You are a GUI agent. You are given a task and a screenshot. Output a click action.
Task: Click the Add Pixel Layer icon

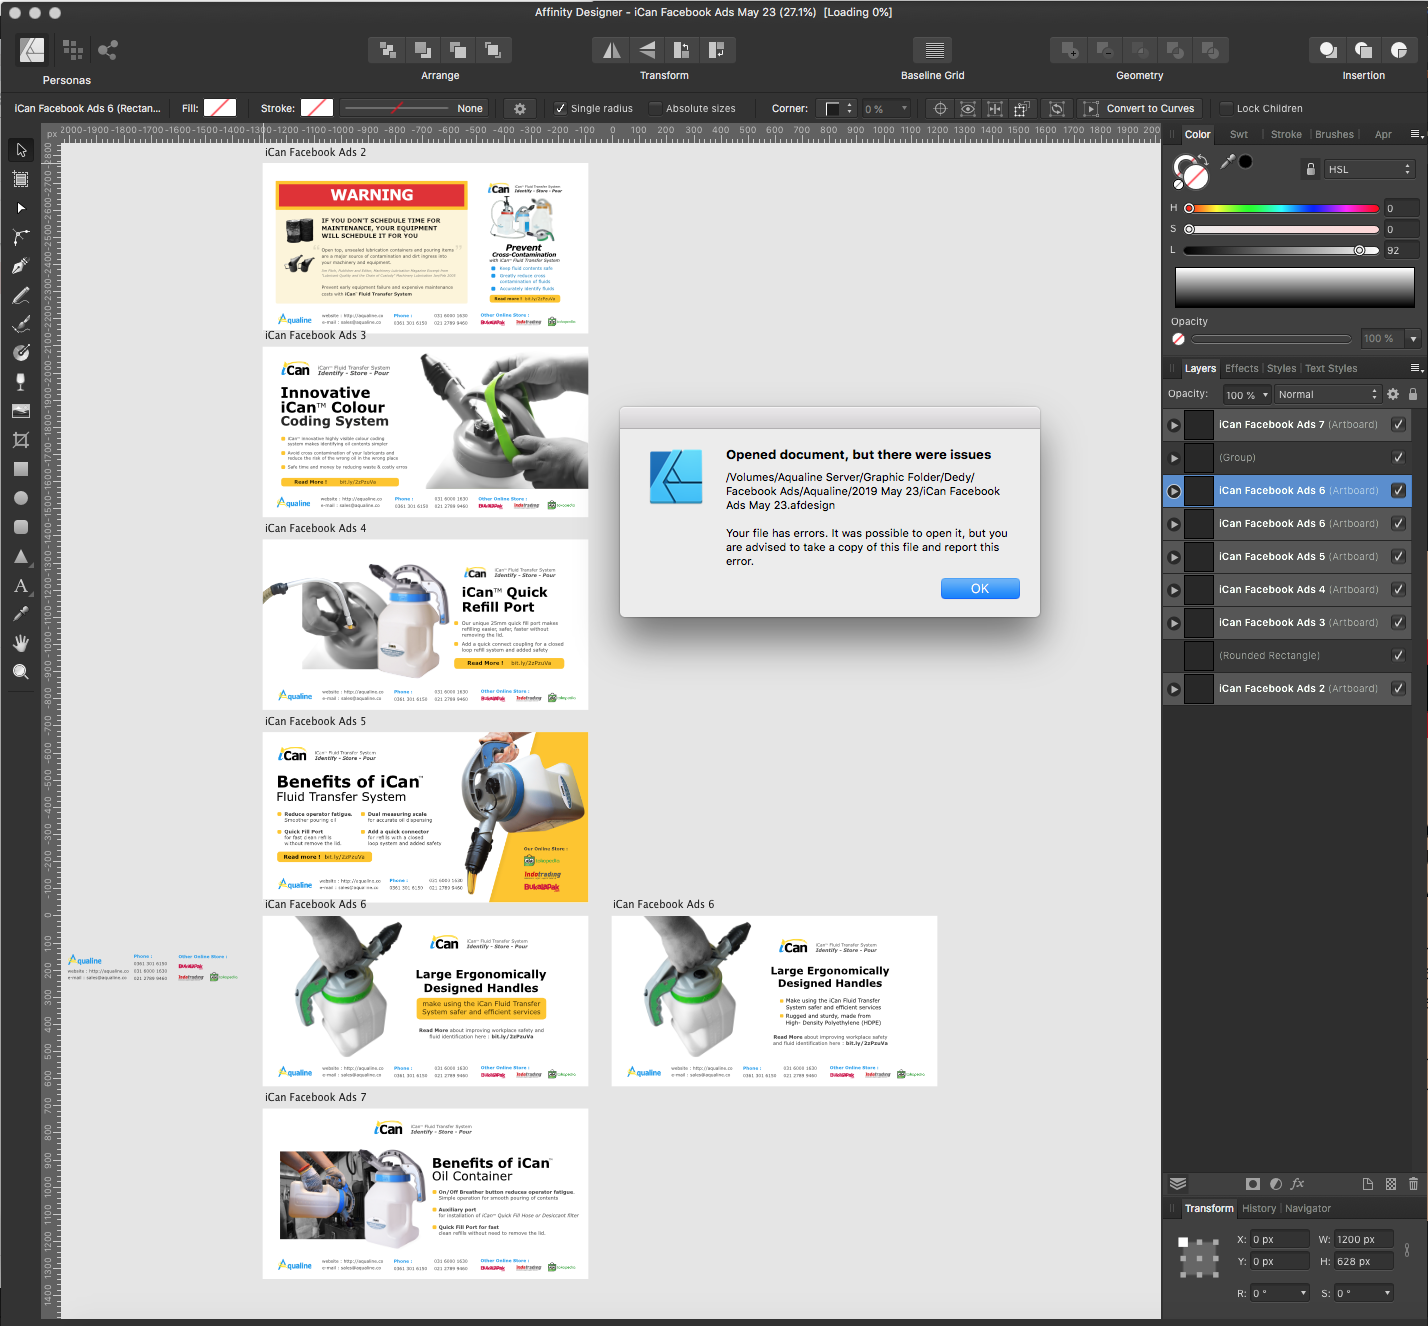(x=1391, y=1184)
